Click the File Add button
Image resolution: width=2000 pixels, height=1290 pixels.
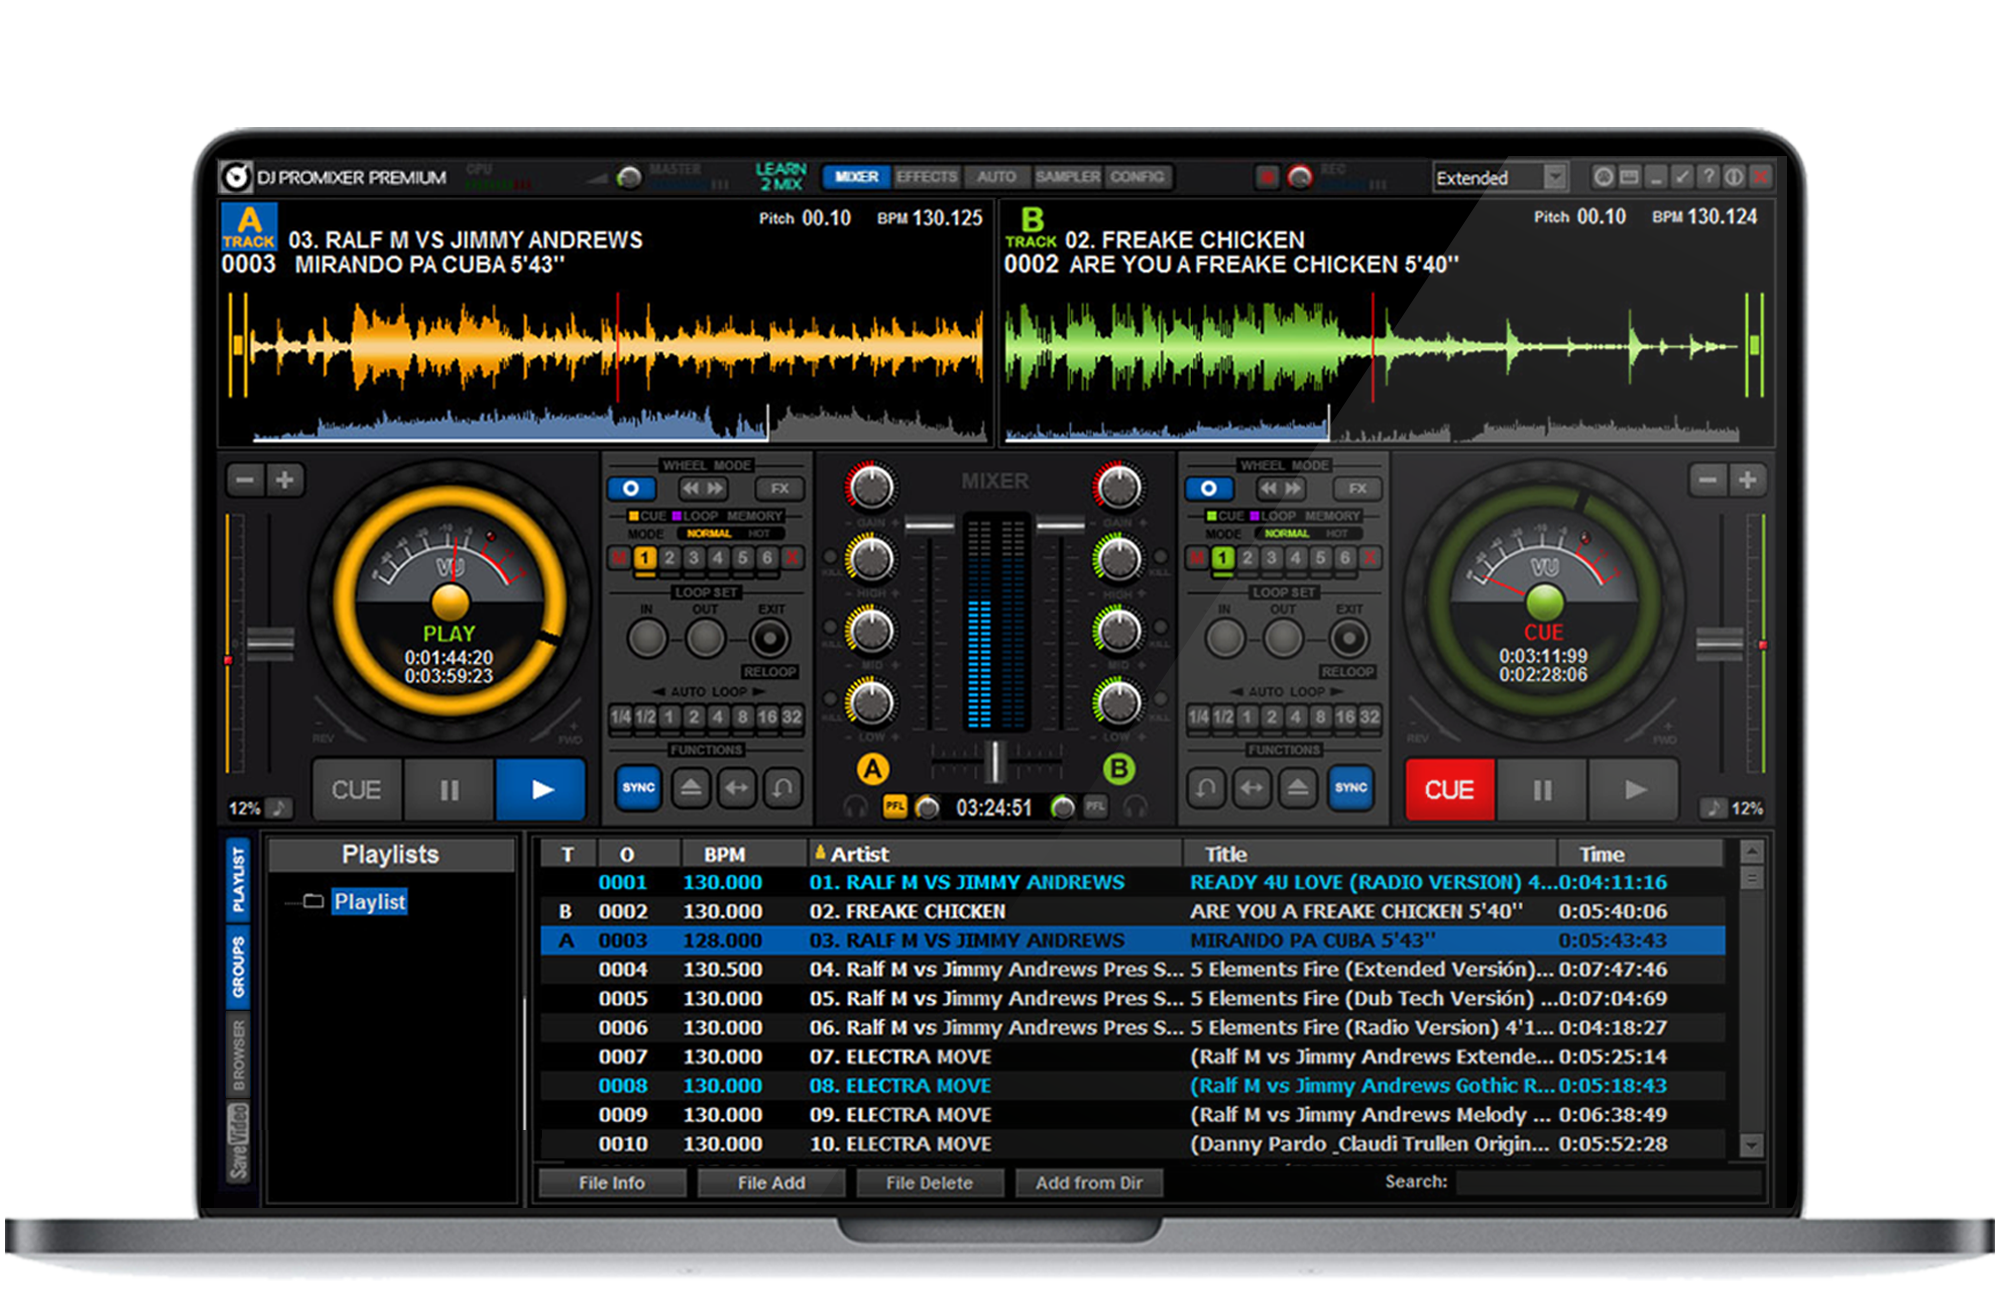tap(771, 1183)
